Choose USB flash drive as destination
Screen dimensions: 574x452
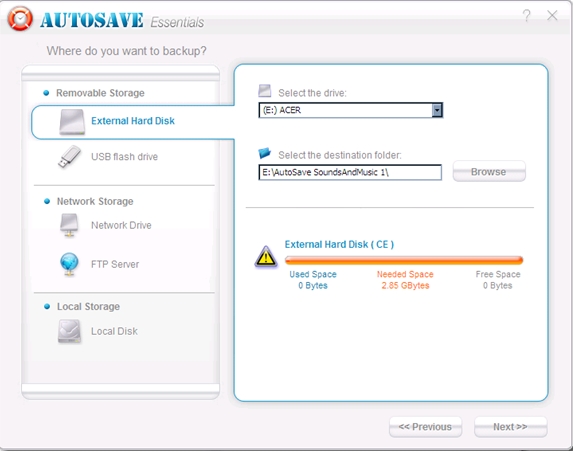pos(124,157)
